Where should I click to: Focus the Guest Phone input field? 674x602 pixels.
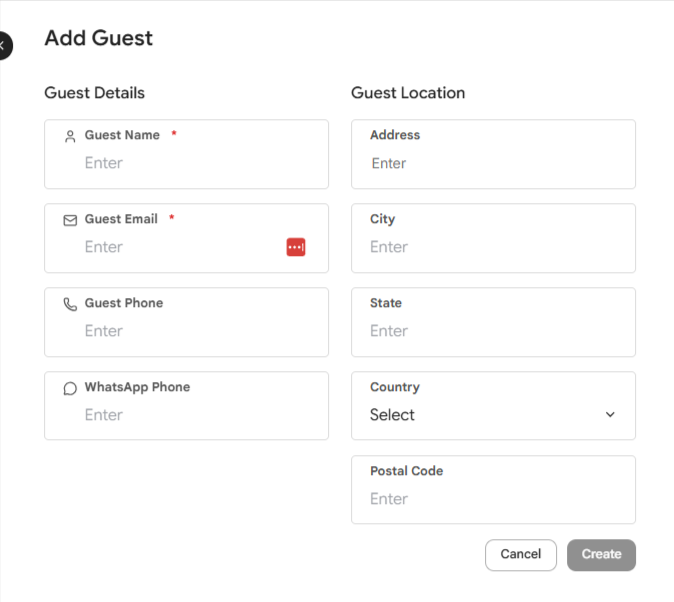coord(187,322)
